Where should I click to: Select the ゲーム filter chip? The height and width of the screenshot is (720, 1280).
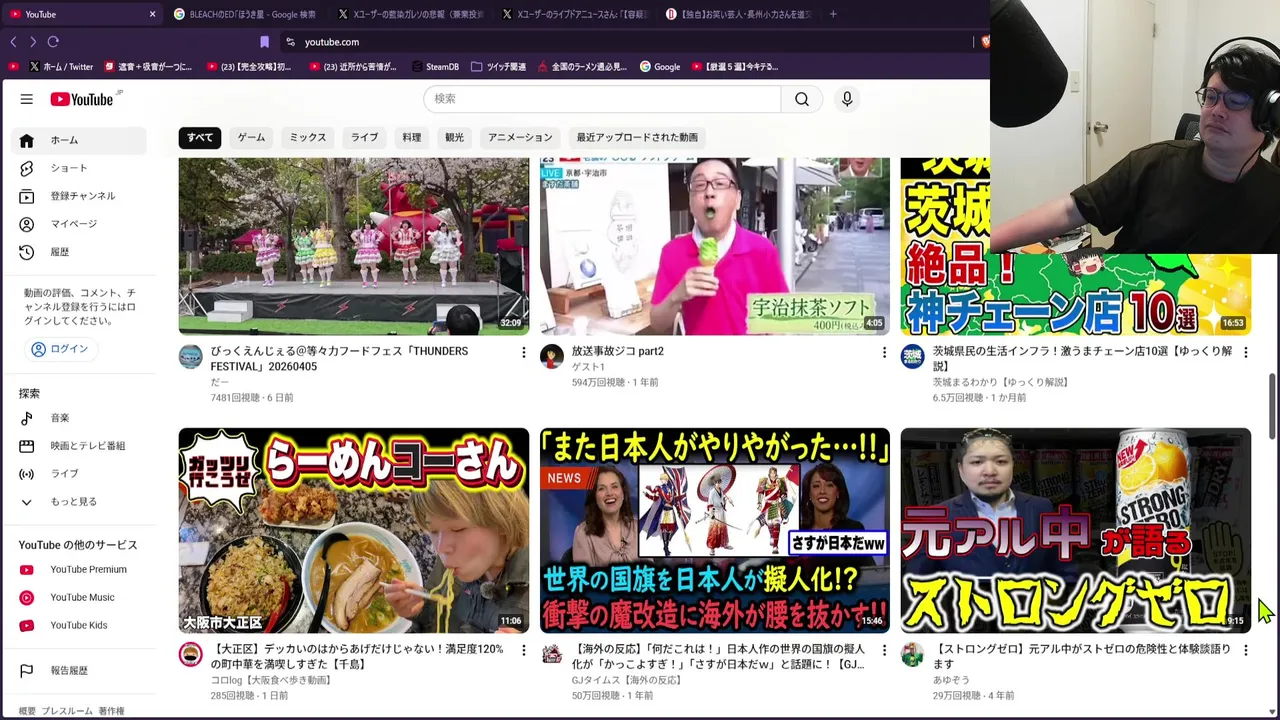(251, 137)
